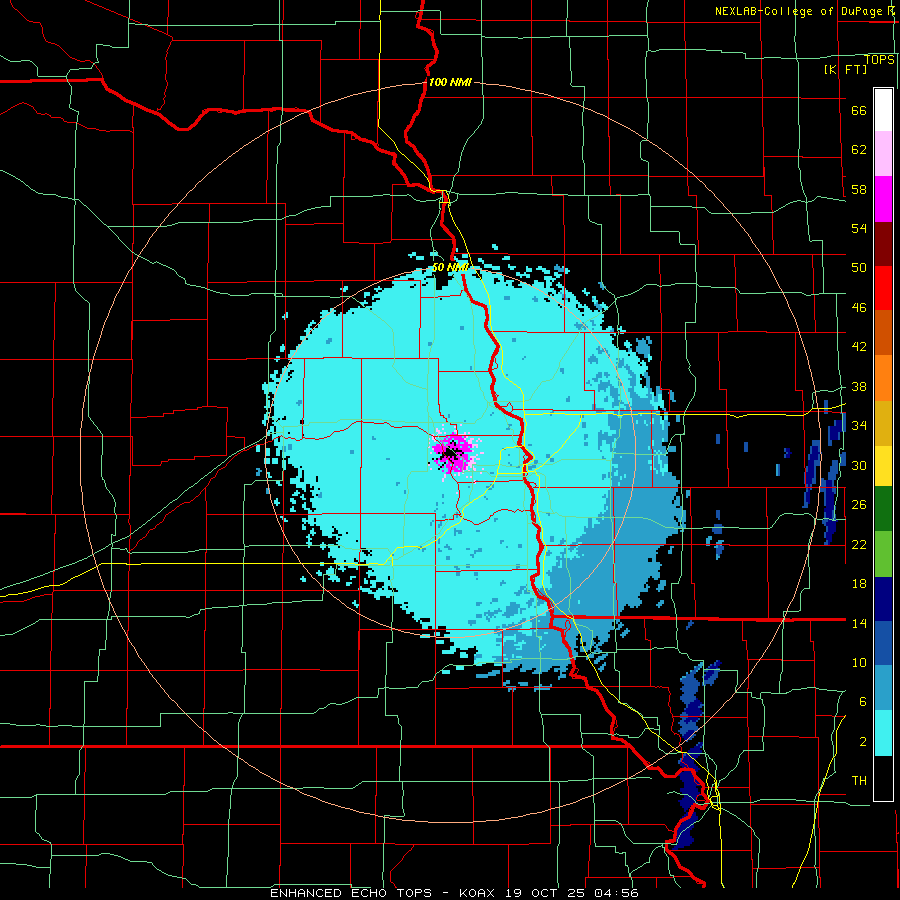Click the magenta echo cluster at radar center
Image resolution: width=900 pixels, height=900 pixels.
coord(453,451)
